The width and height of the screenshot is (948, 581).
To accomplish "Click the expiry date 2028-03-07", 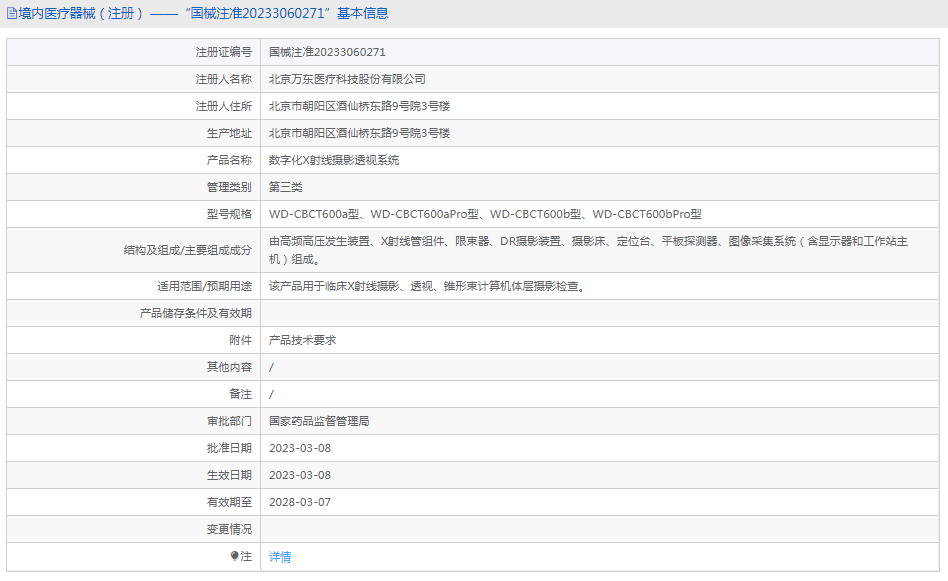I will pyautogui.click(x=300, y=502).
